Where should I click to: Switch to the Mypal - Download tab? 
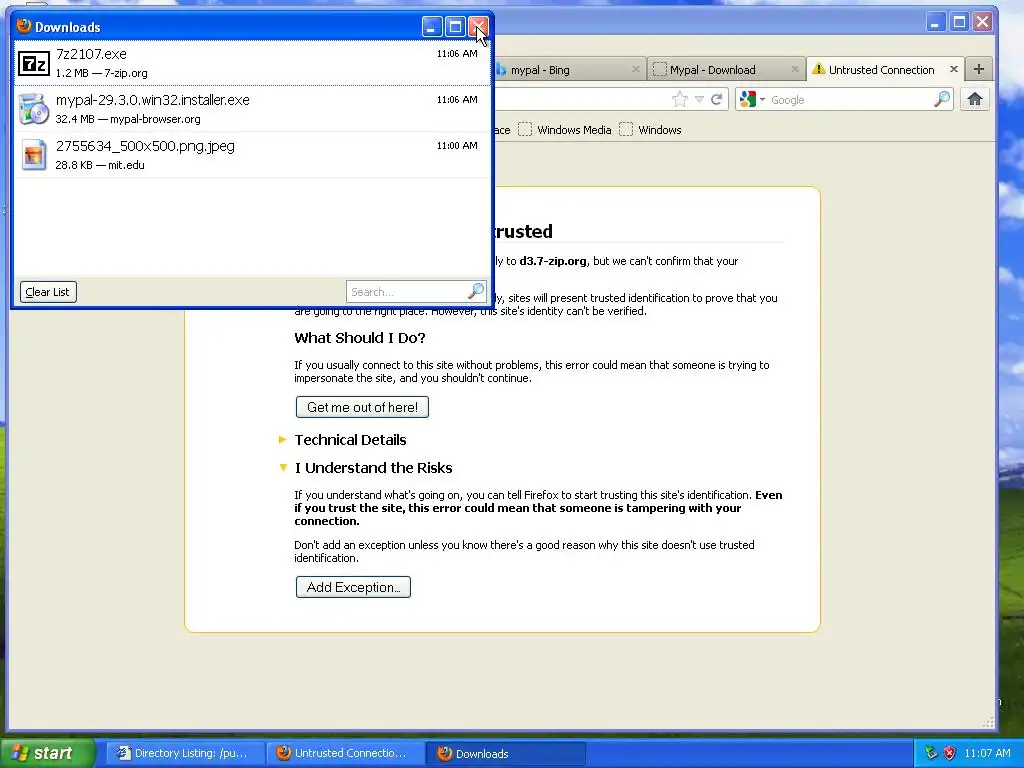[725, 70]
